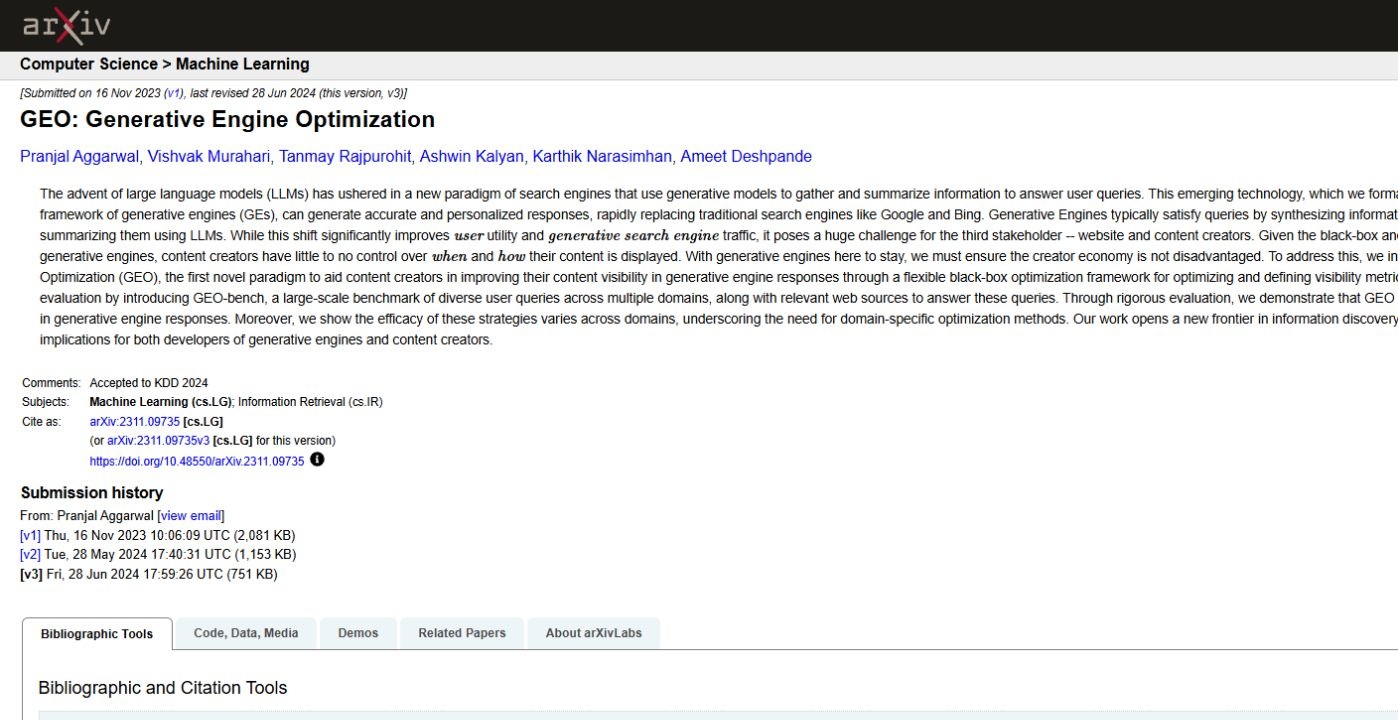Viewport: 1398px width, 720px height.
Task: Open author Karthik Narasimhan page
Action: pyautogui.click(x=602, y=156)
